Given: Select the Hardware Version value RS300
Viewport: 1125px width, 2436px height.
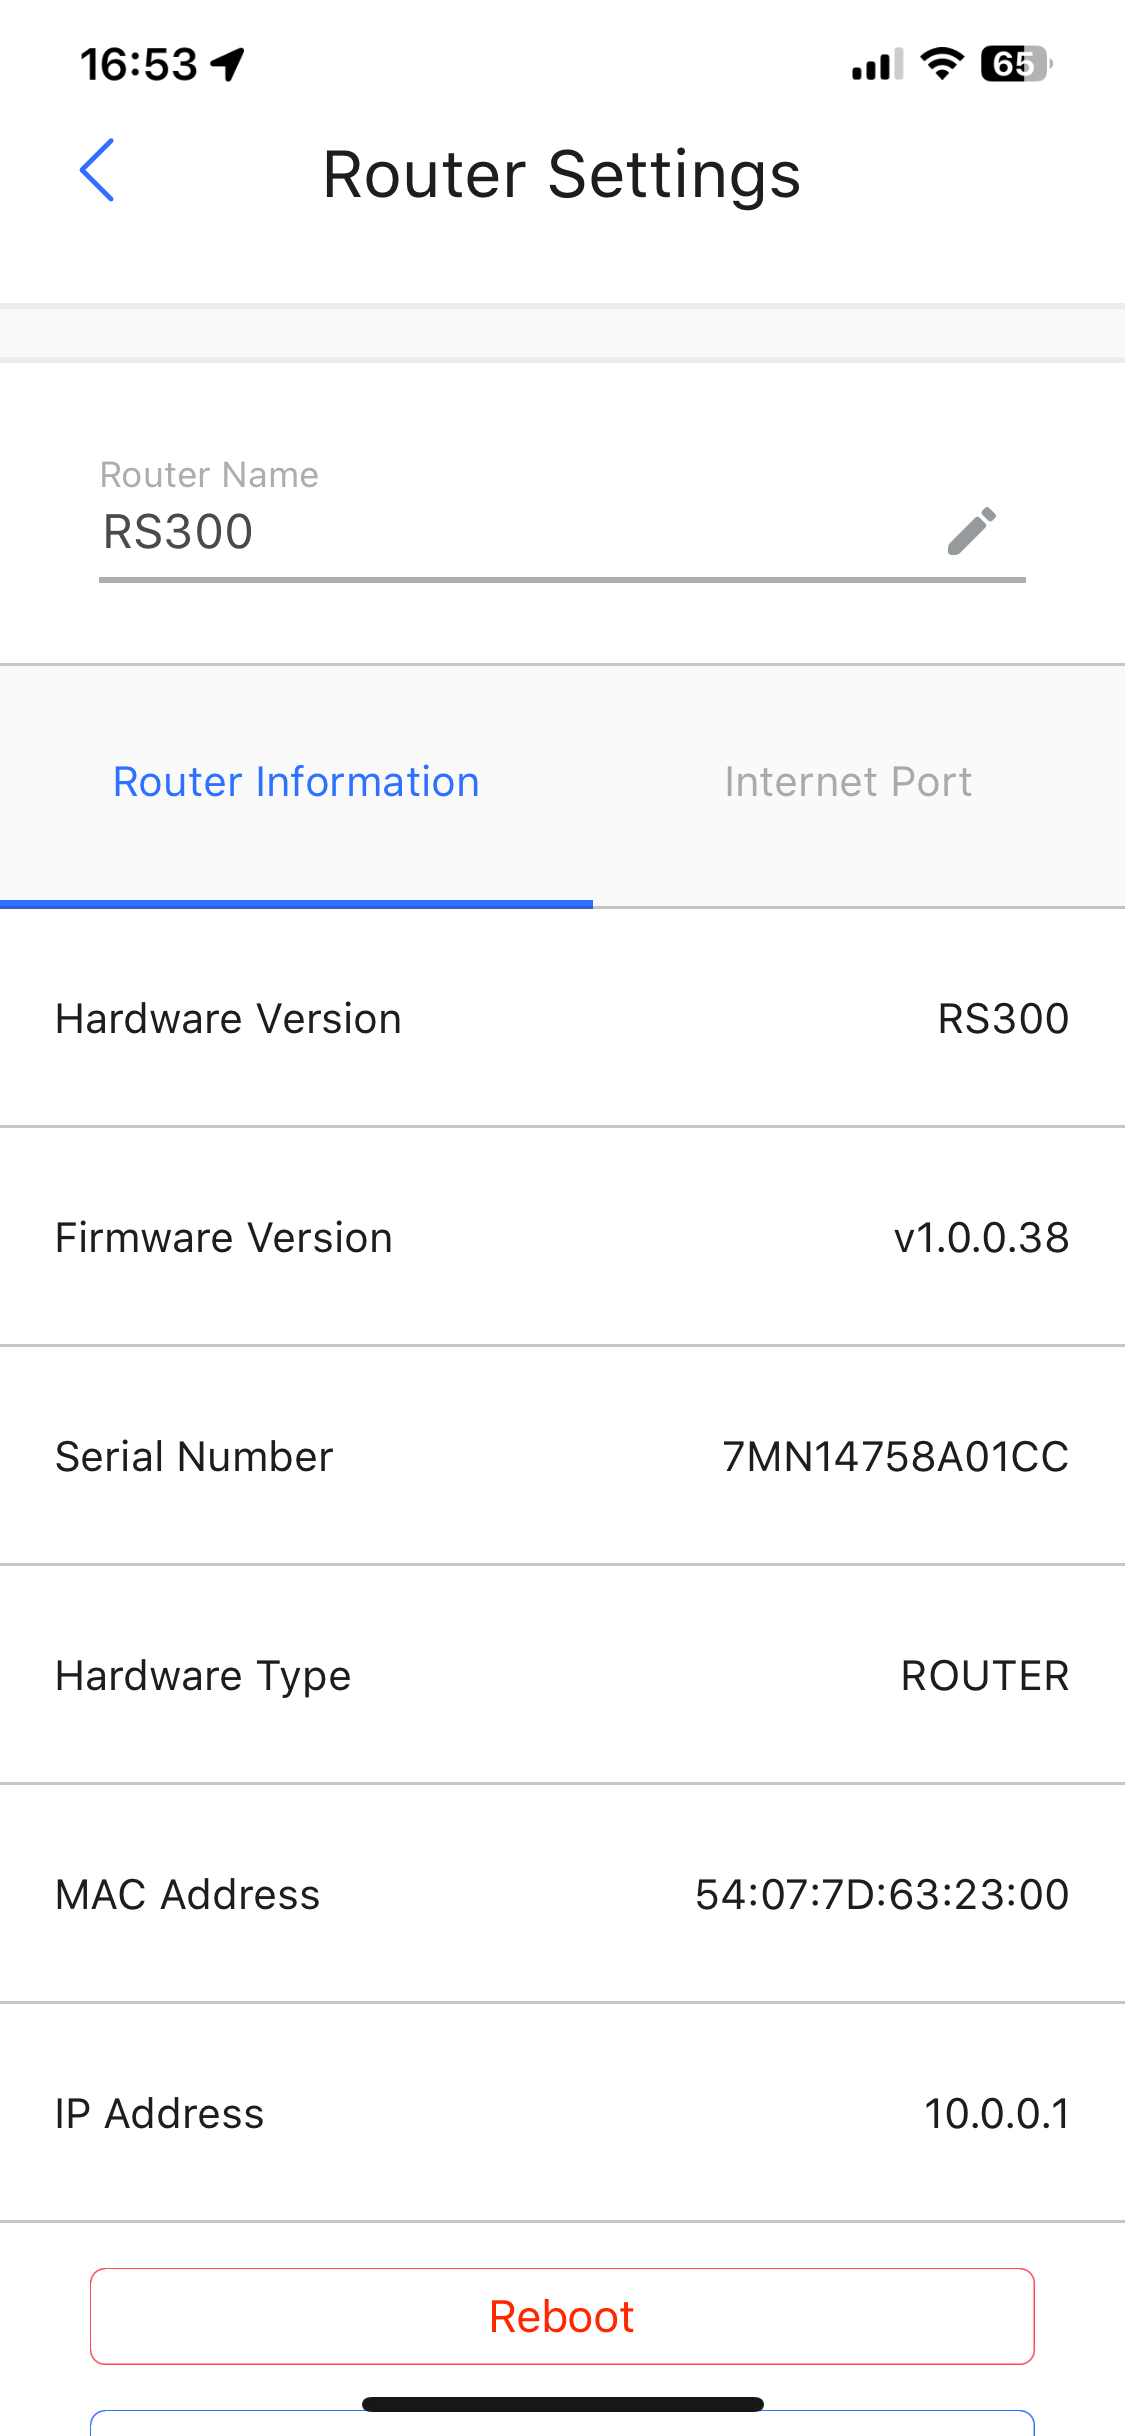Looking at the screenshot, I should (x=1003, y=1019).
